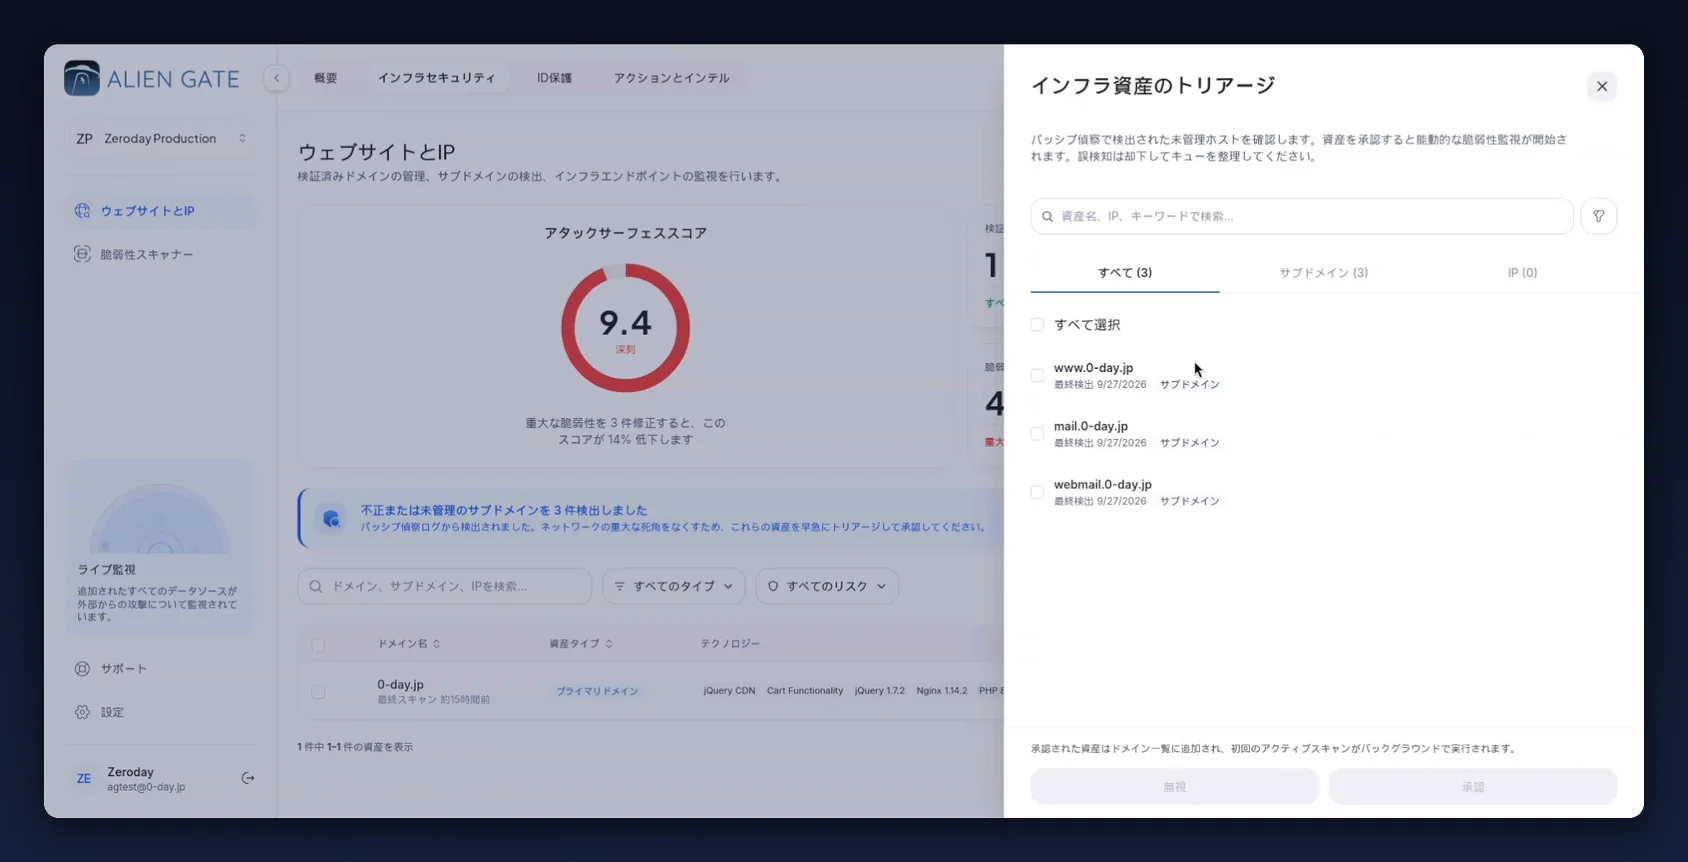Click the ZE user avatar
The width and height of the screenshot is (1688, 862).
coord(84,778)
